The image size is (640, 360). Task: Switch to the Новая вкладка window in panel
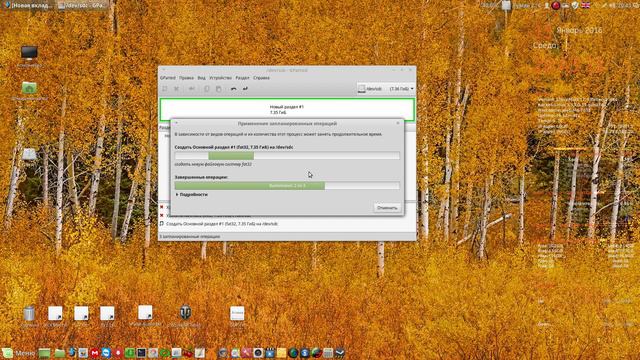point(28,5)
